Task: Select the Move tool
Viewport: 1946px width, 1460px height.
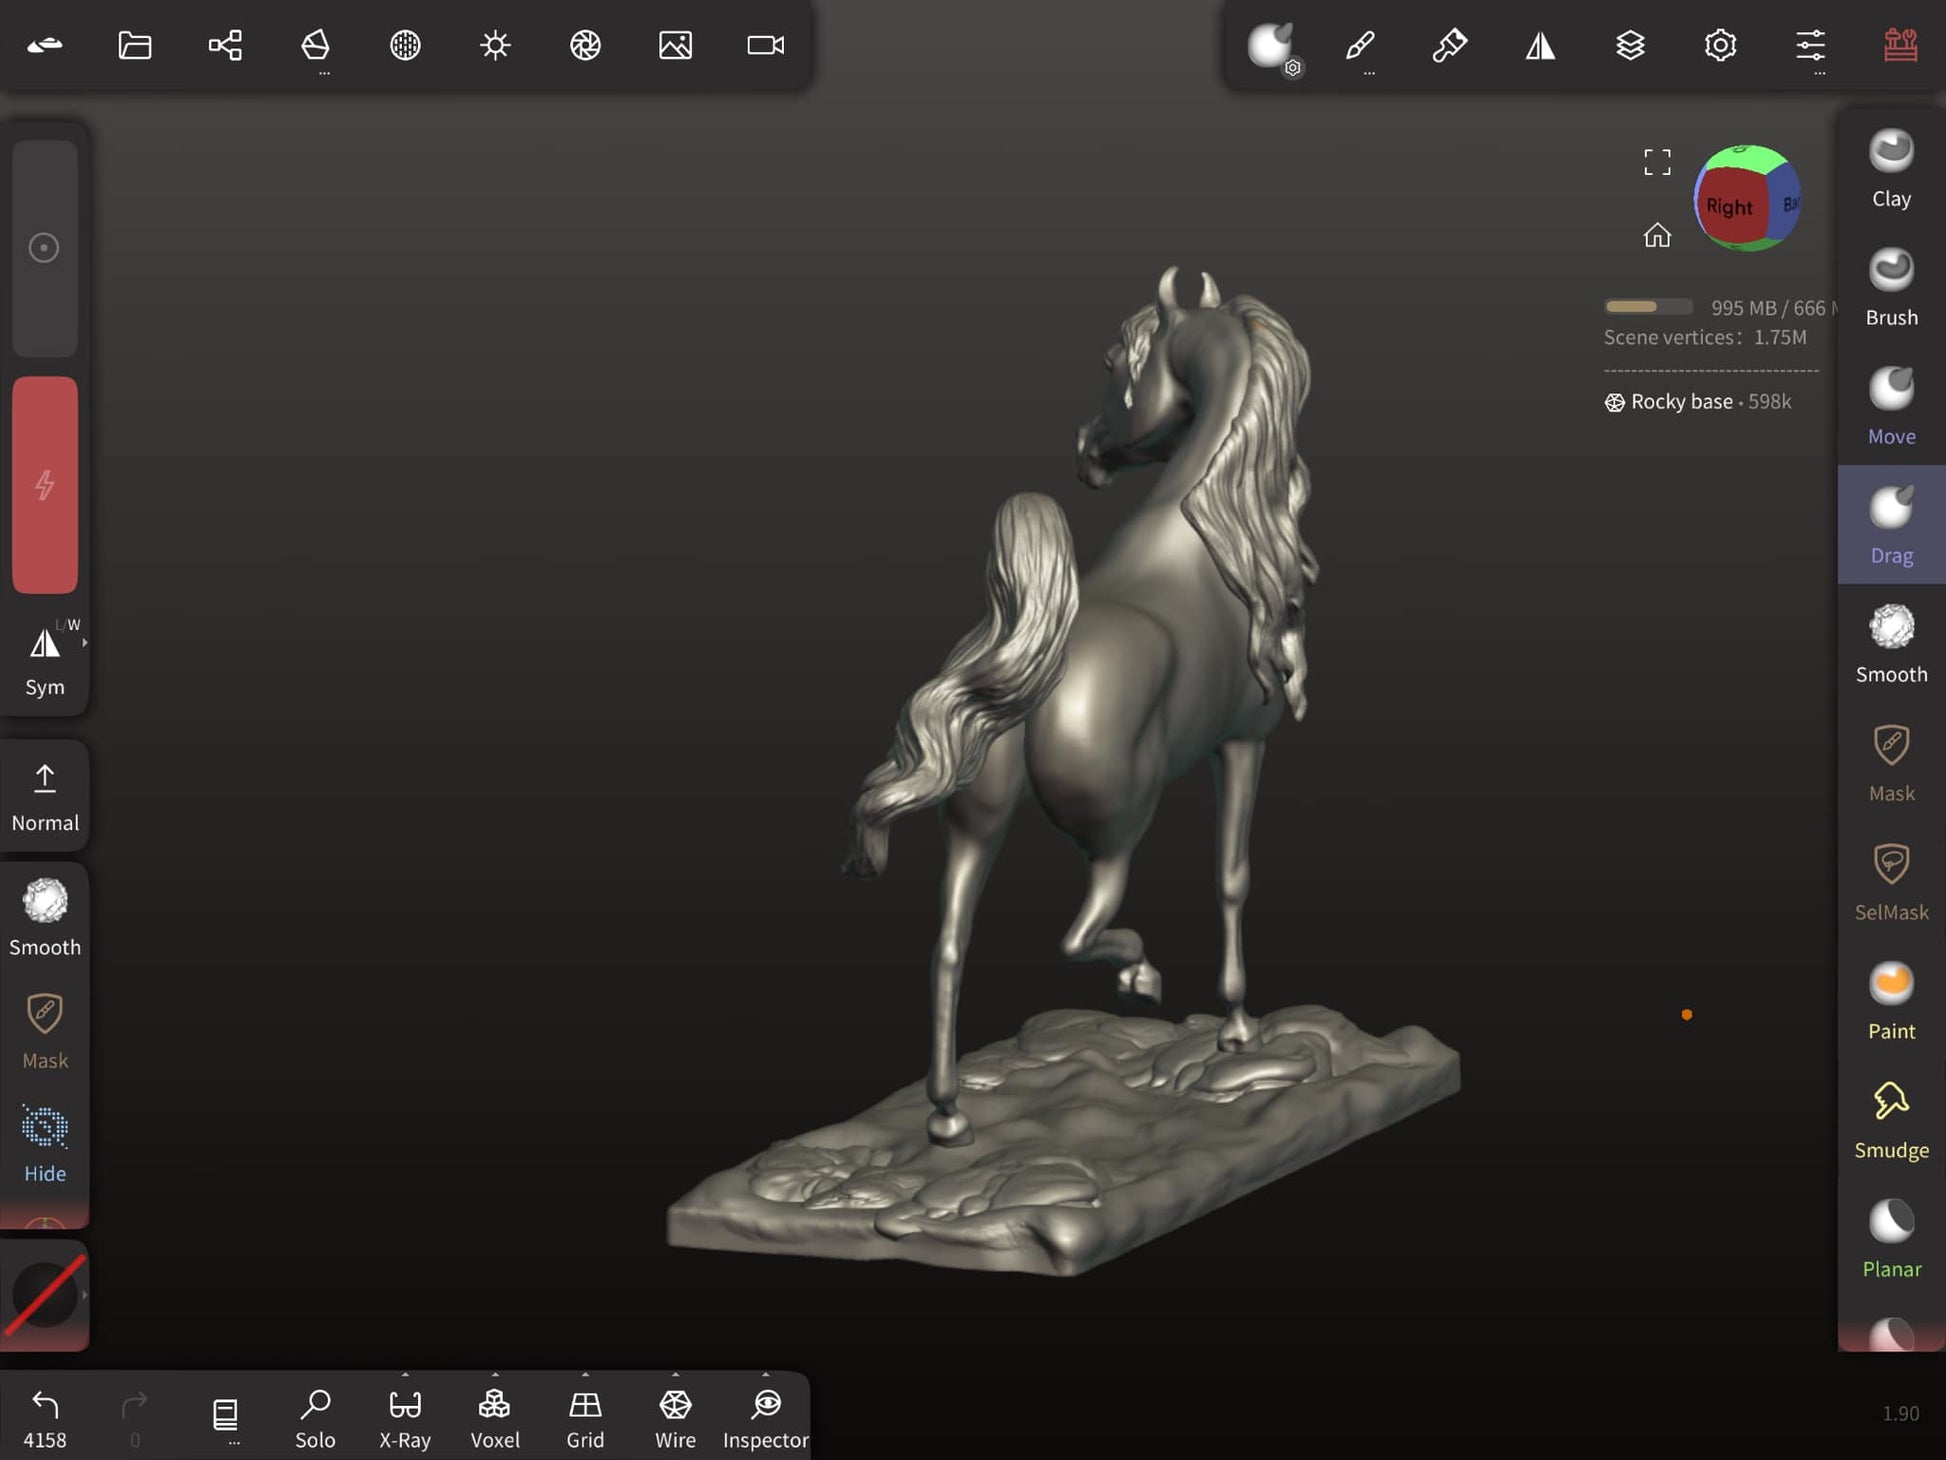Action: point(1890,406)
